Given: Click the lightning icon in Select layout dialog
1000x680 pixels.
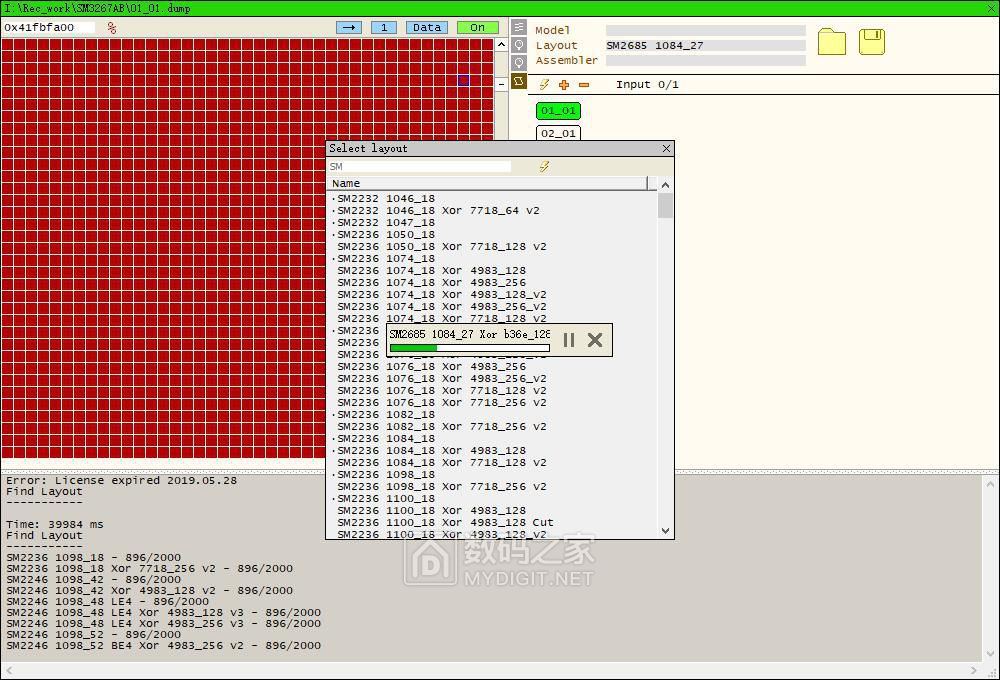Looking at the screenshot, I should [544, 166].
